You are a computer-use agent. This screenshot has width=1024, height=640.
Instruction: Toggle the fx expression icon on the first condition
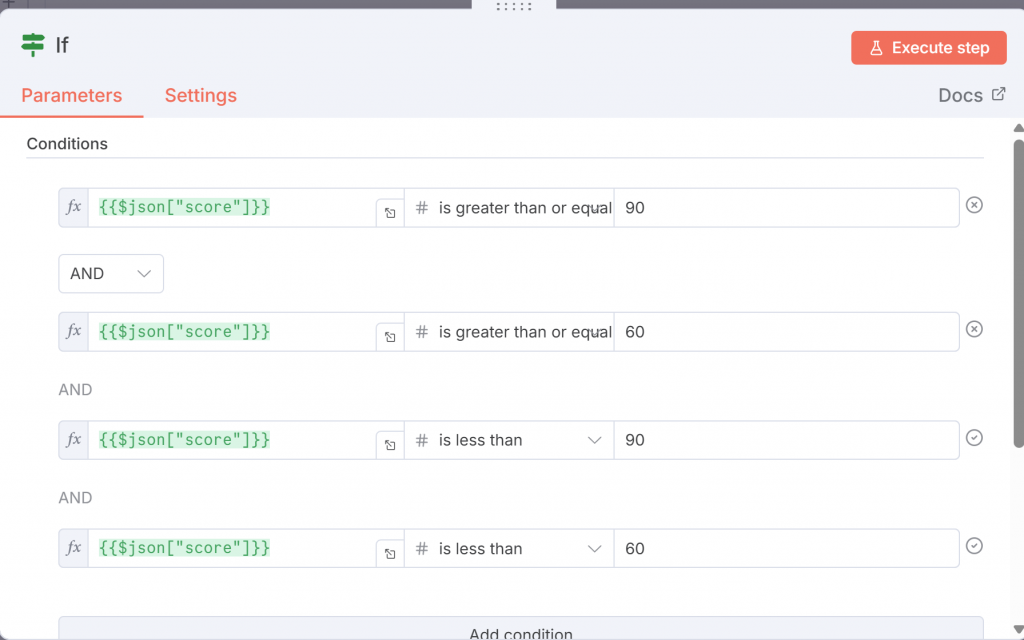[x=74, y=208]
